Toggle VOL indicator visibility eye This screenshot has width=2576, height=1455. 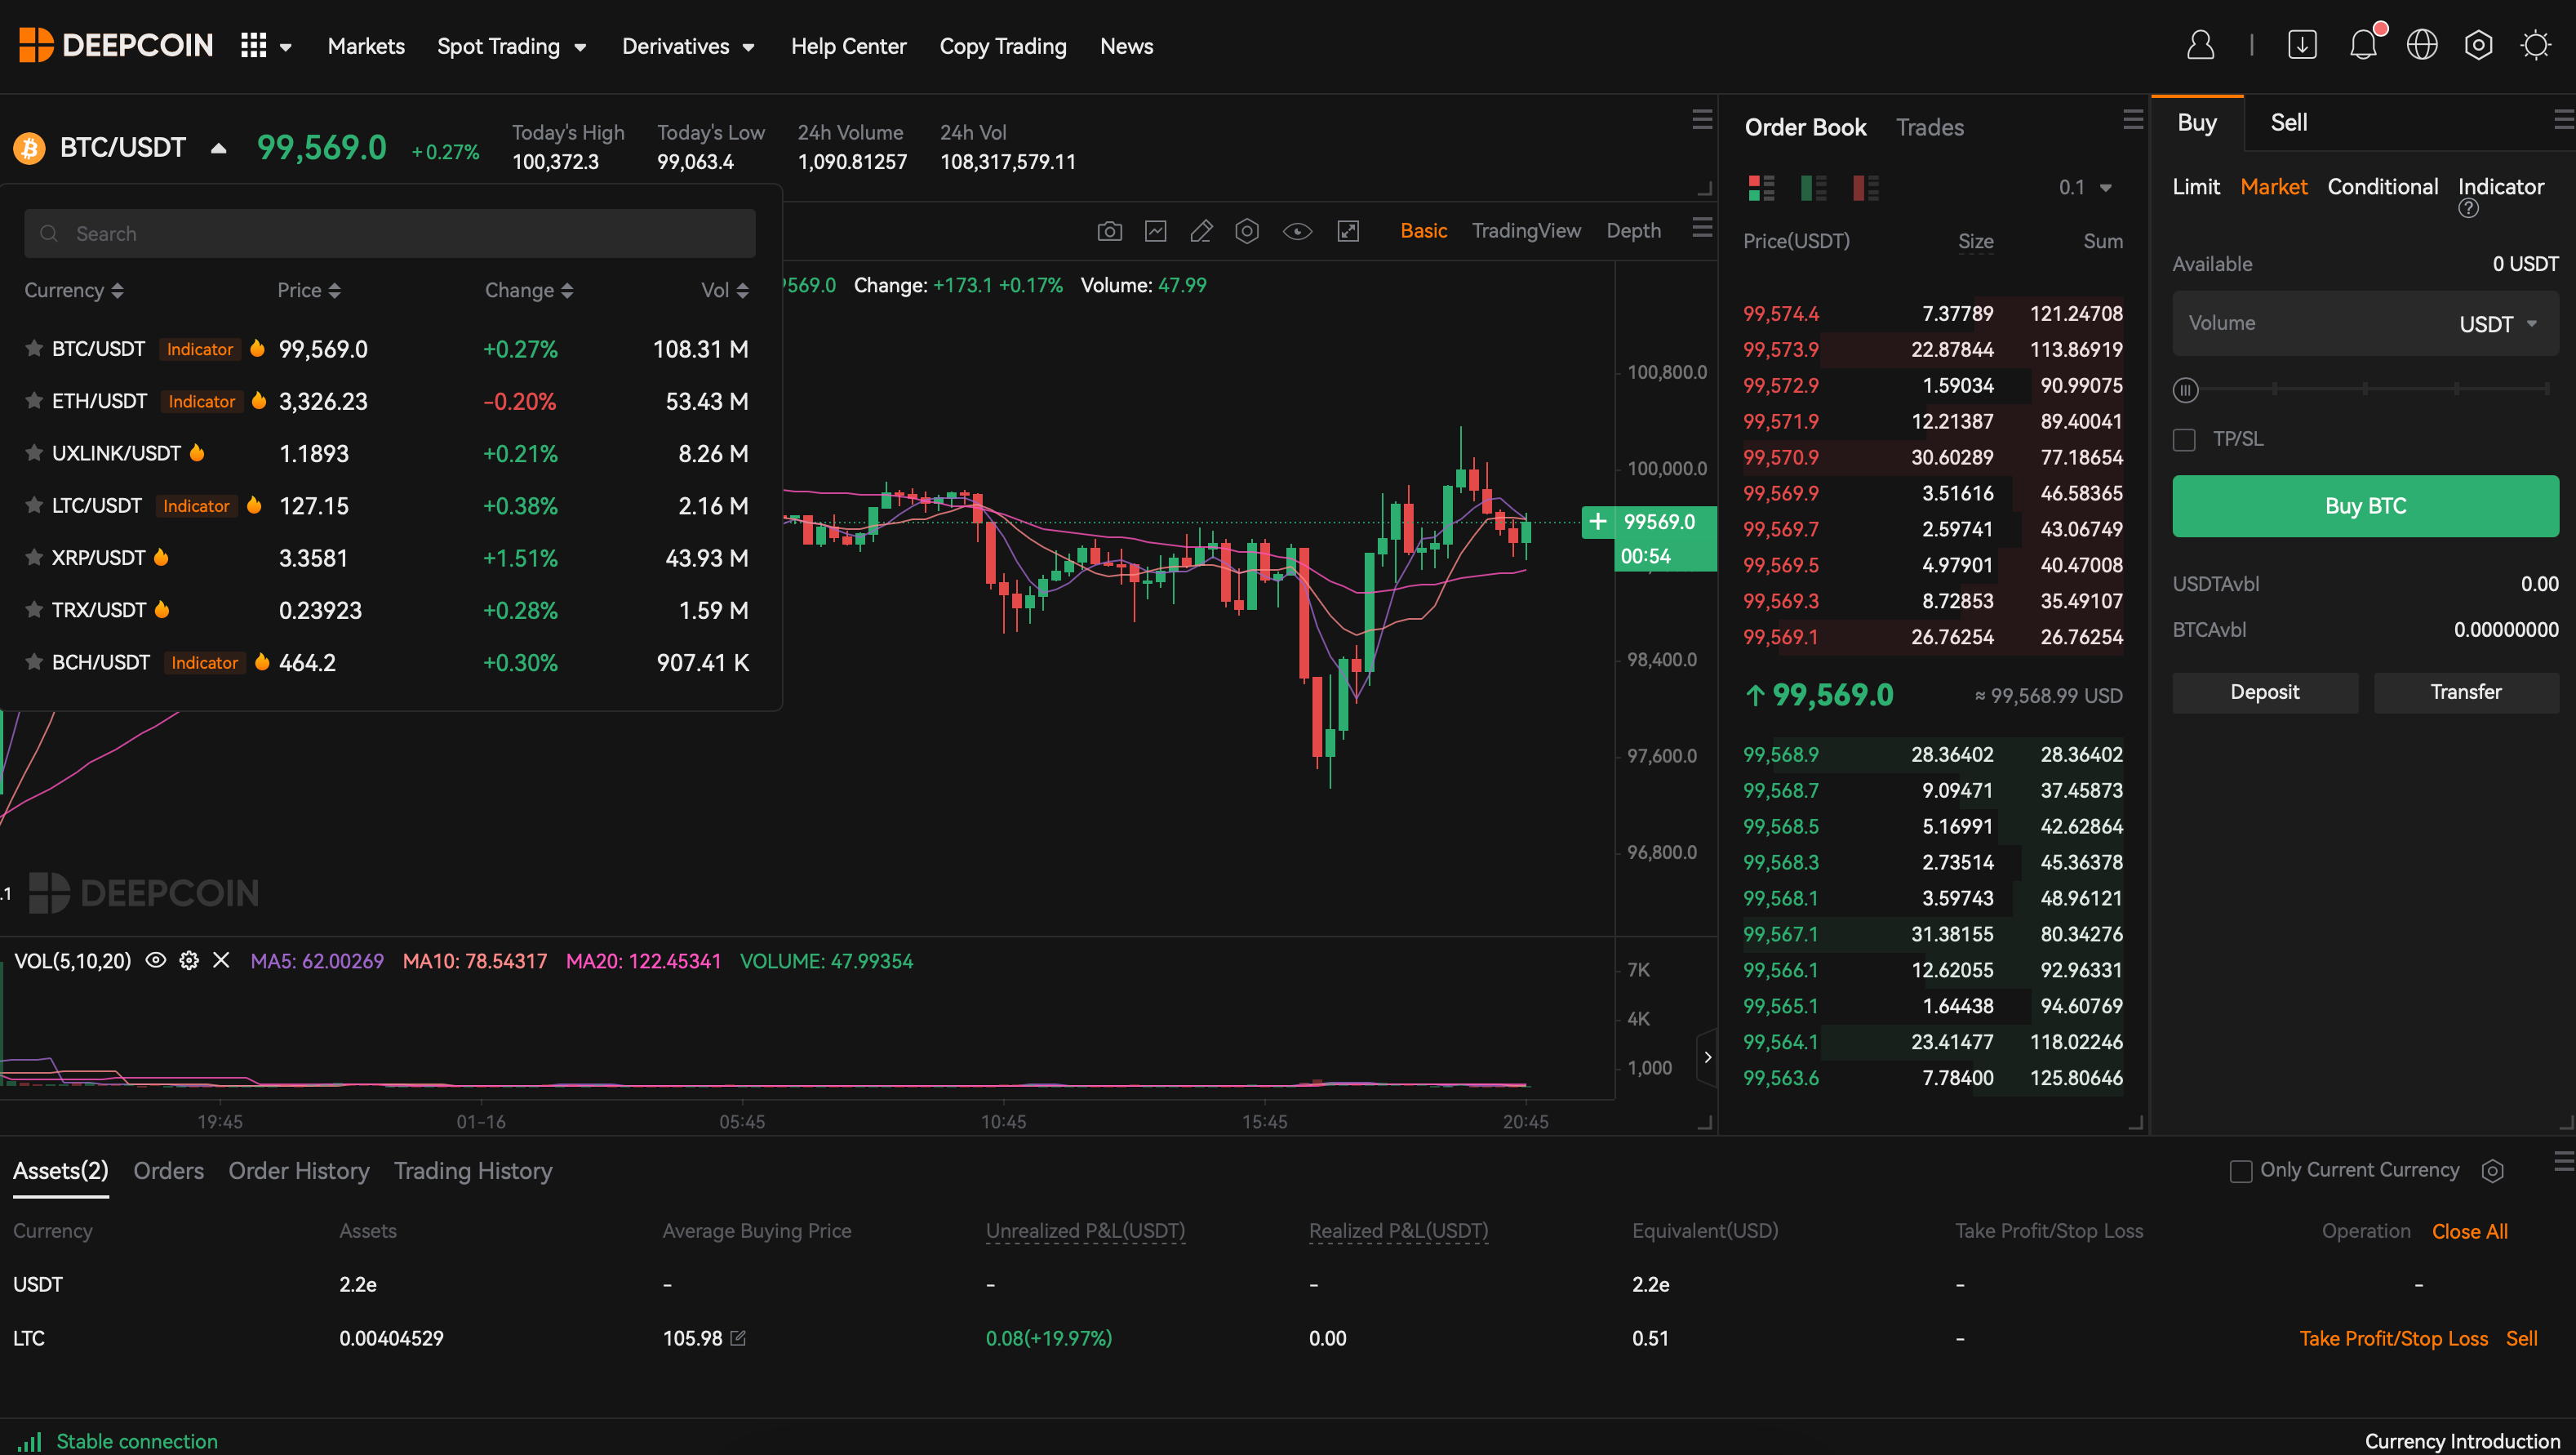coord(155,961)
